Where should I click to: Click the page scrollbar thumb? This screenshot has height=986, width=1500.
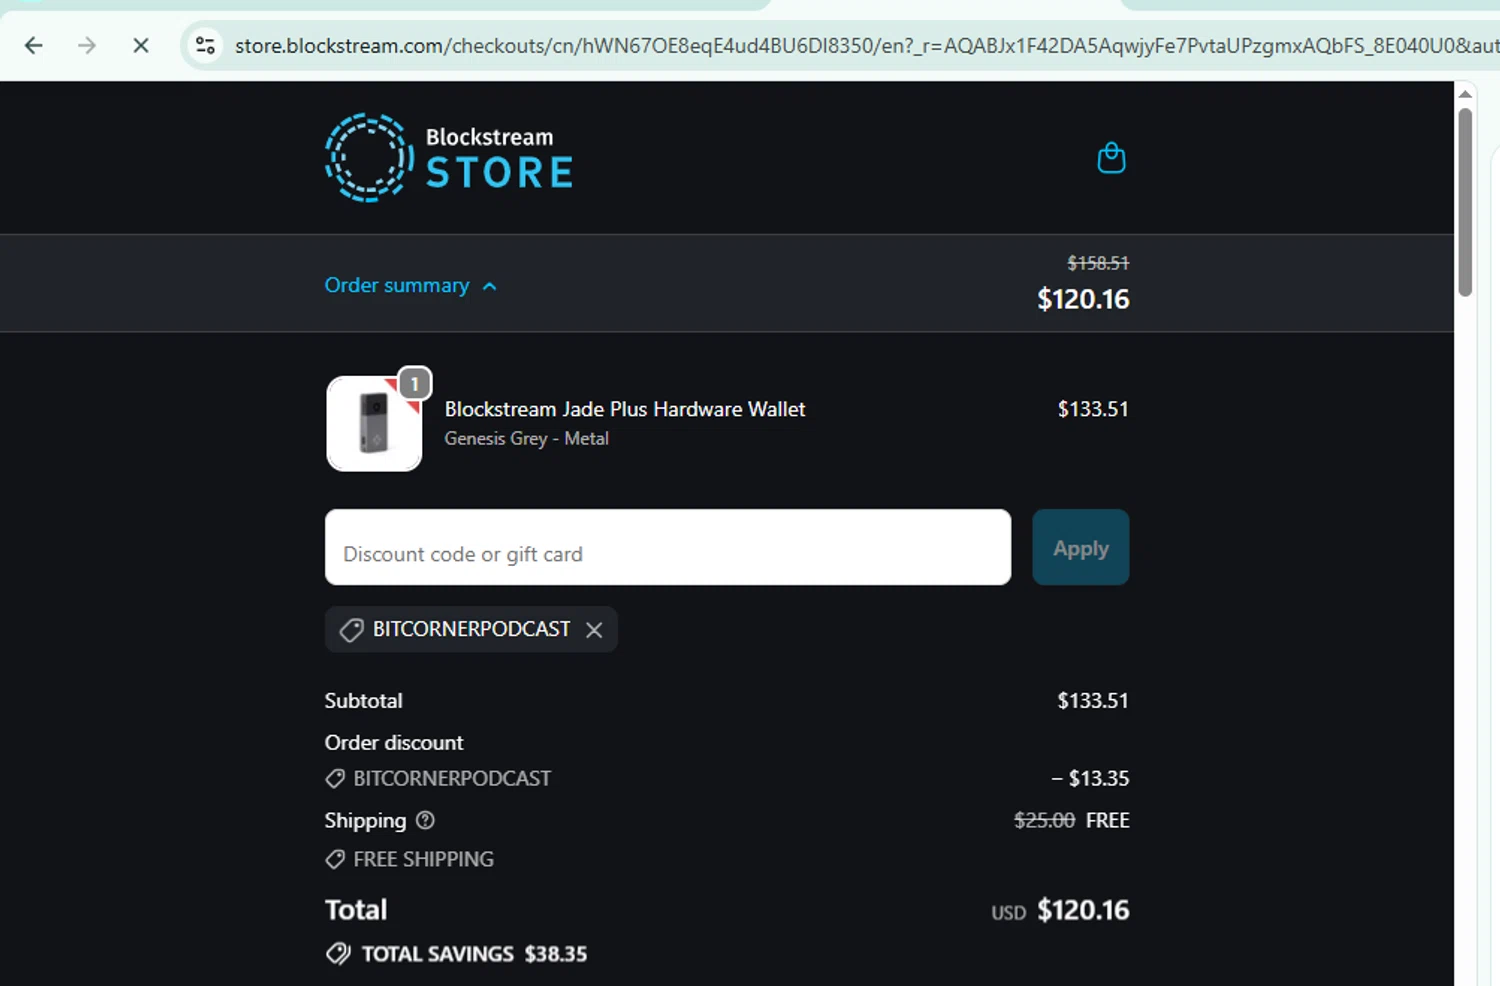(x=1465, y=202)
